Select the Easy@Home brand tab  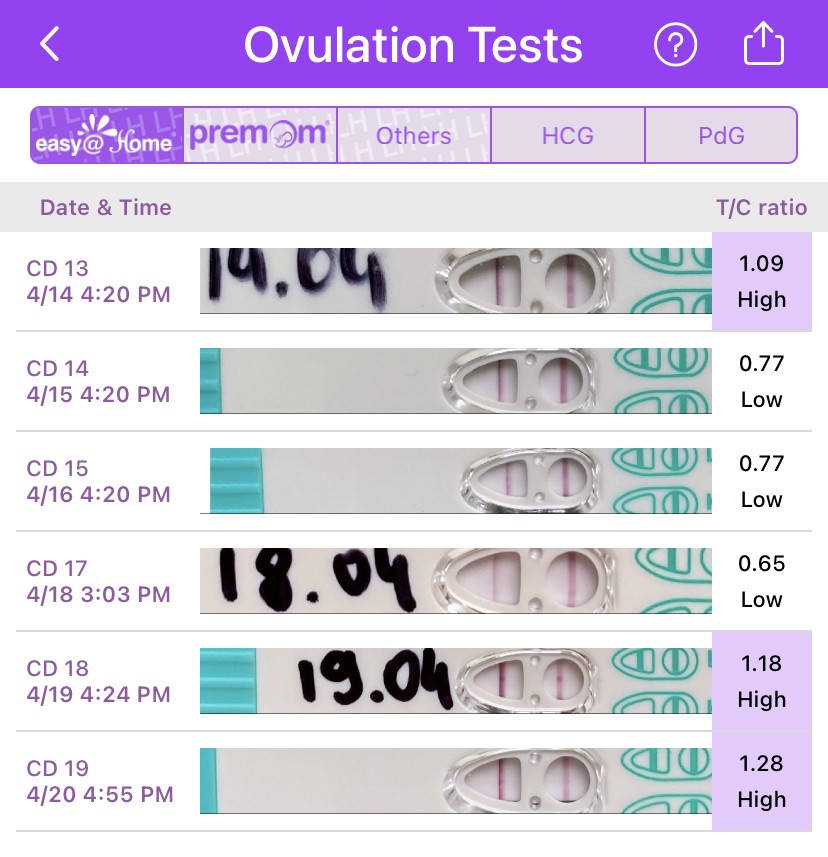click(x=107, y=135)
